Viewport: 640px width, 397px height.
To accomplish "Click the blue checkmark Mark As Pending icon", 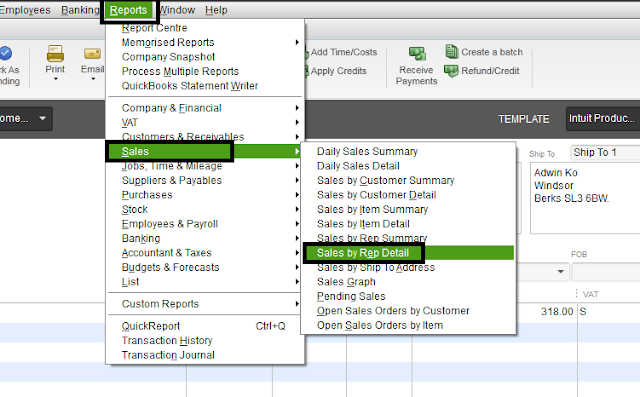I will [5, 53].
